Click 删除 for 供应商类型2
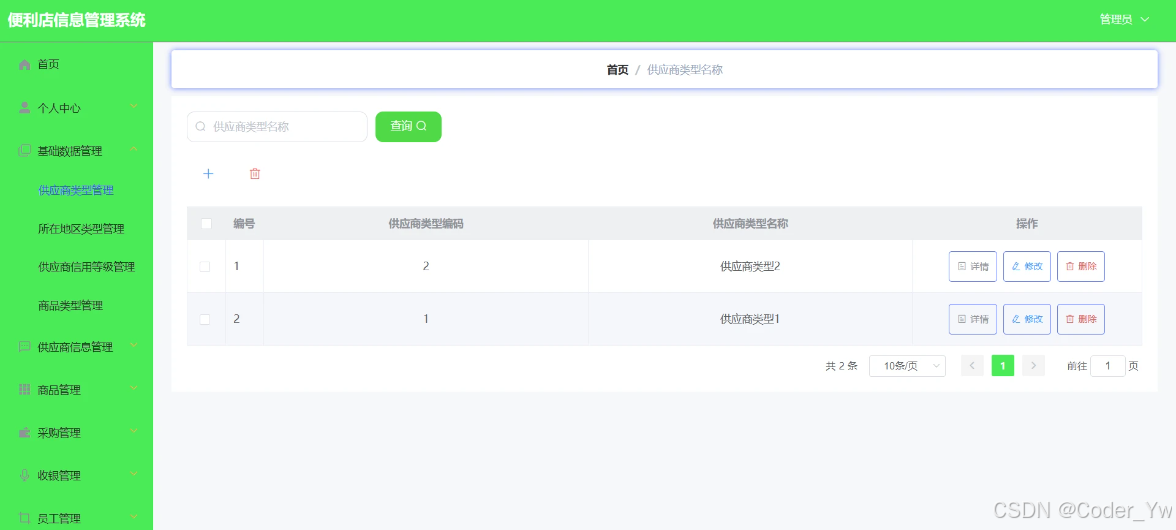Screen dimensions: 1176x530 pos(1081,266)
